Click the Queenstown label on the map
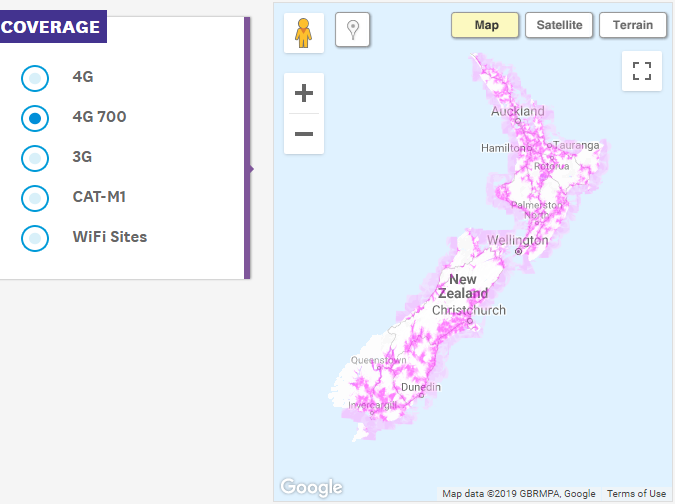The height and width of the screenshot is (504, 675). coord(378,360)
